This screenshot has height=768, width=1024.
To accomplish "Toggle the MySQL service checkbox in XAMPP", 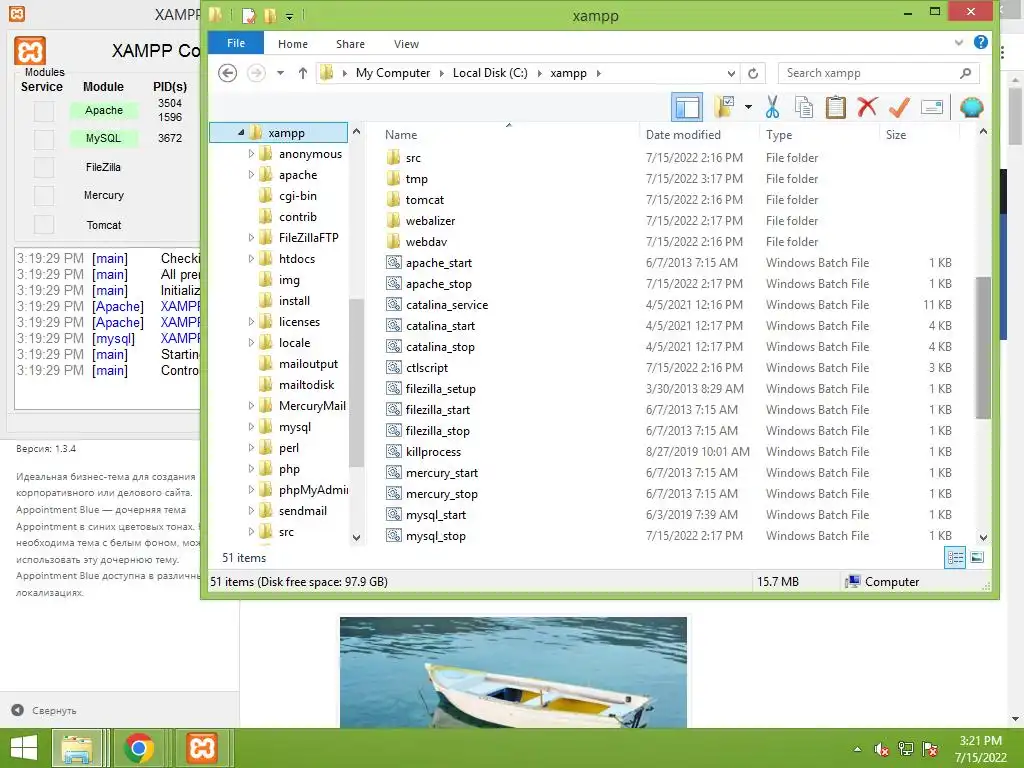I will [x=44, y=139].
